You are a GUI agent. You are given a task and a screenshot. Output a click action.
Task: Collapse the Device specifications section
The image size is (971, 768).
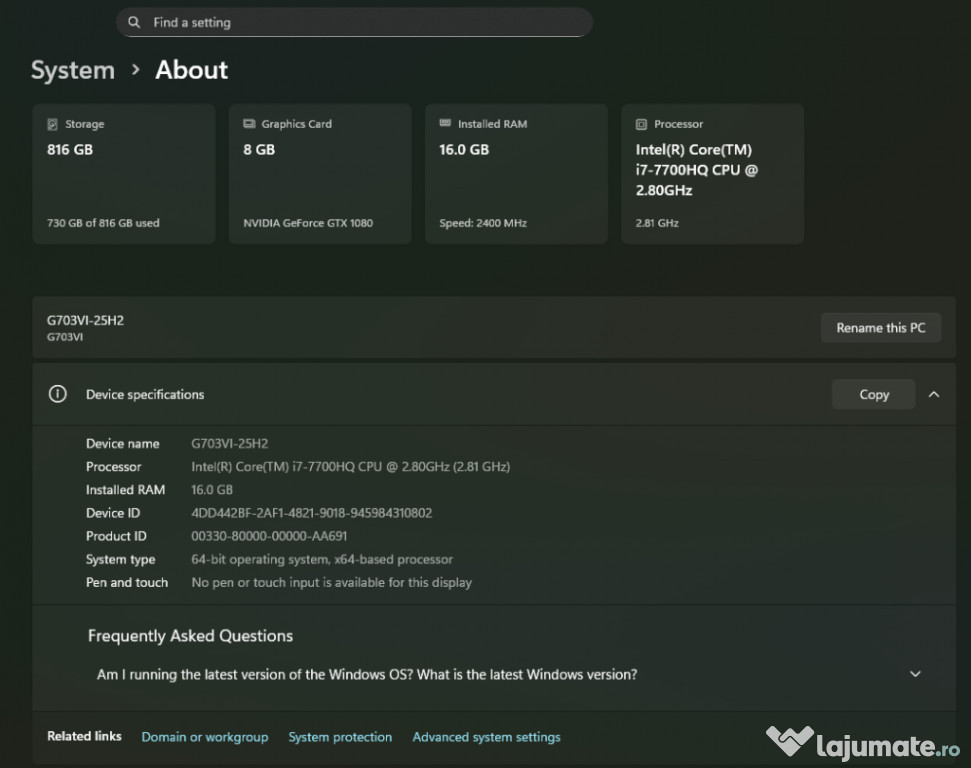click(934, 394)
